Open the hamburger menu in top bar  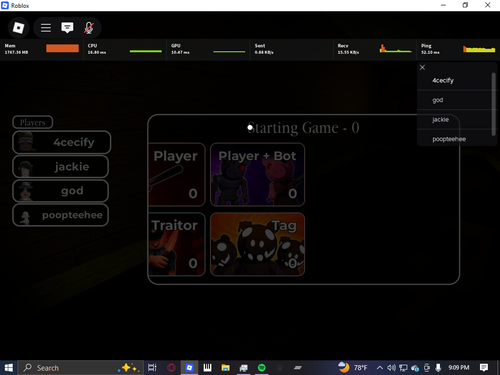pyautogui.click(x=46, y=28)
